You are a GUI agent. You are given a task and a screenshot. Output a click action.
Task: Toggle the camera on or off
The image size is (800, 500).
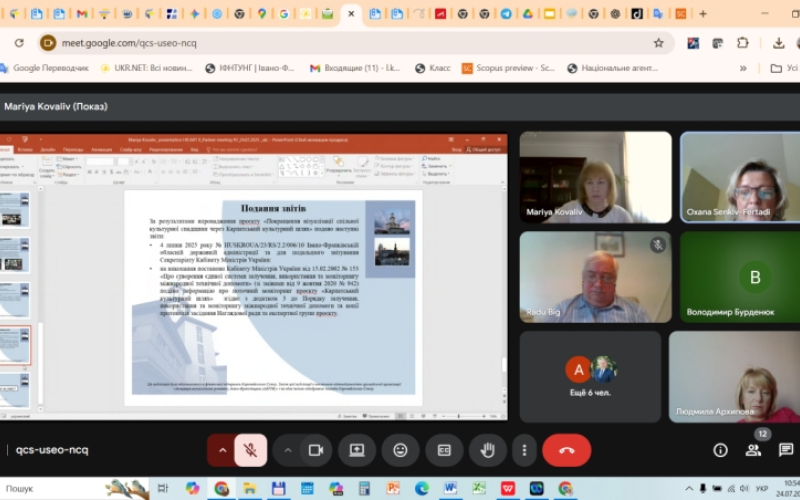316,450
